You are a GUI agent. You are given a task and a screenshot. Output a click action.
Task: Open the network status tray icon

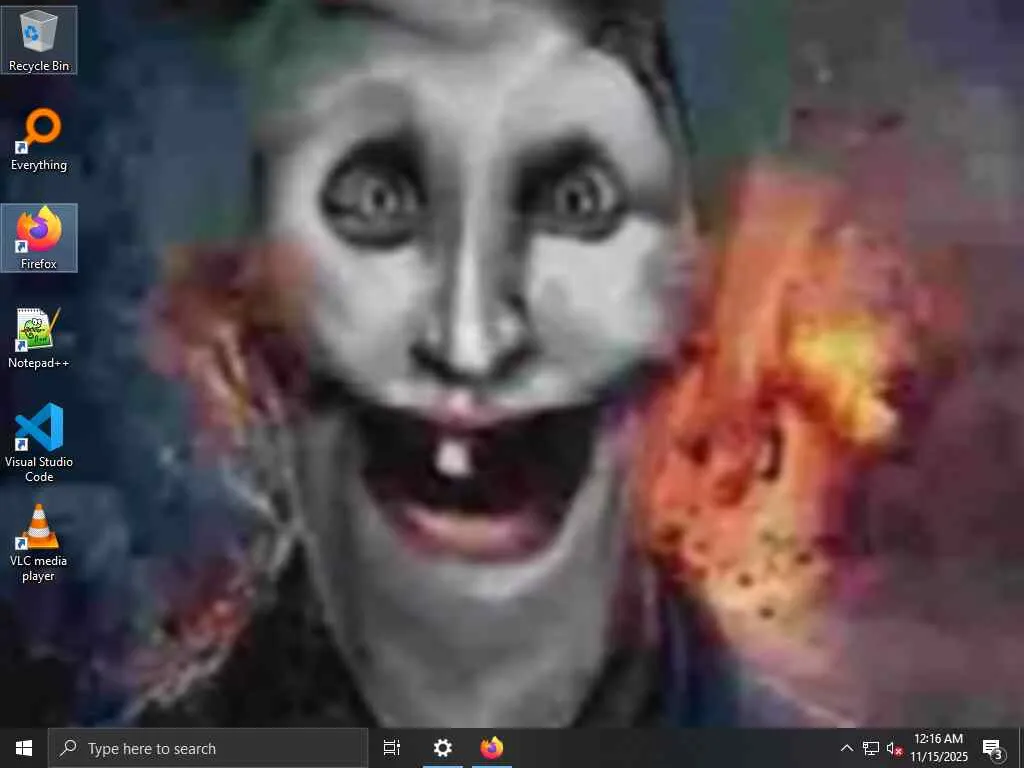(x=871, y=748)
